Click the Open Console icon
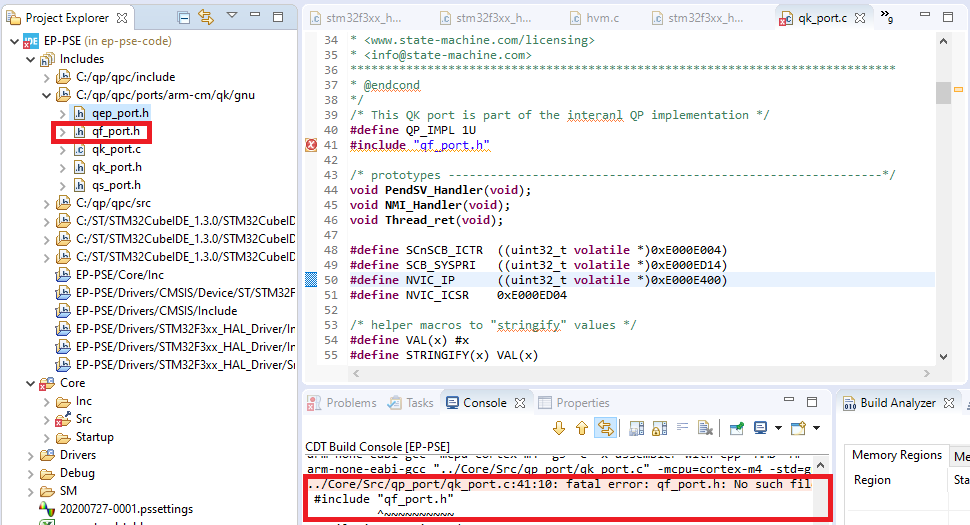970x525 pixels. pyautogui.click(x=799, y=428)
